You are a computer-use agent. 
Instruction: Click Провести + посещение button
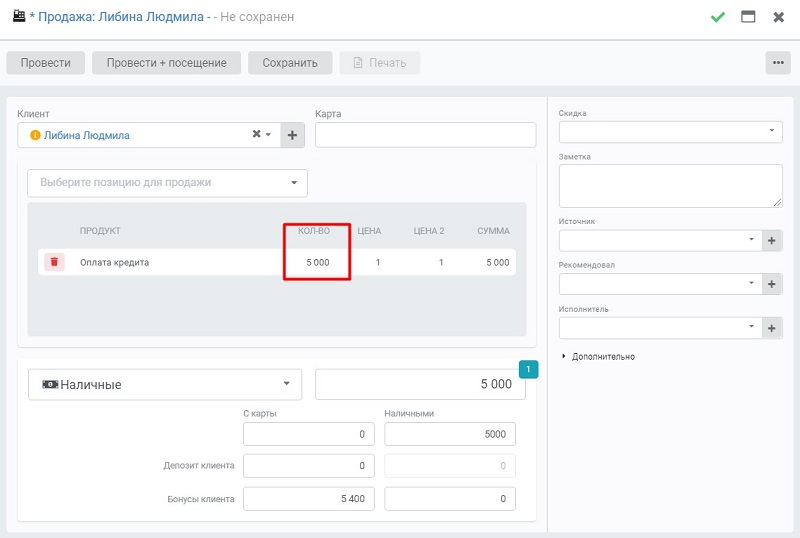point(166,63)
